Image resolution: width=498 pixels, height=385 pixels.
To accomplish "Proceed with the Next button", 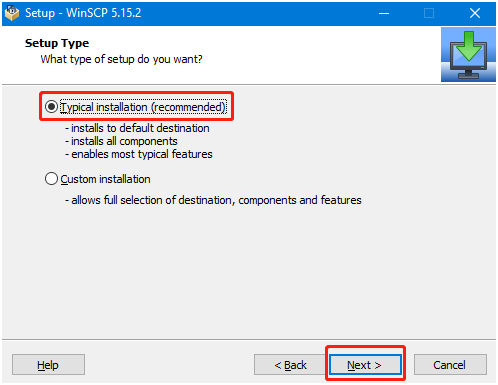I will coord(365,365).
